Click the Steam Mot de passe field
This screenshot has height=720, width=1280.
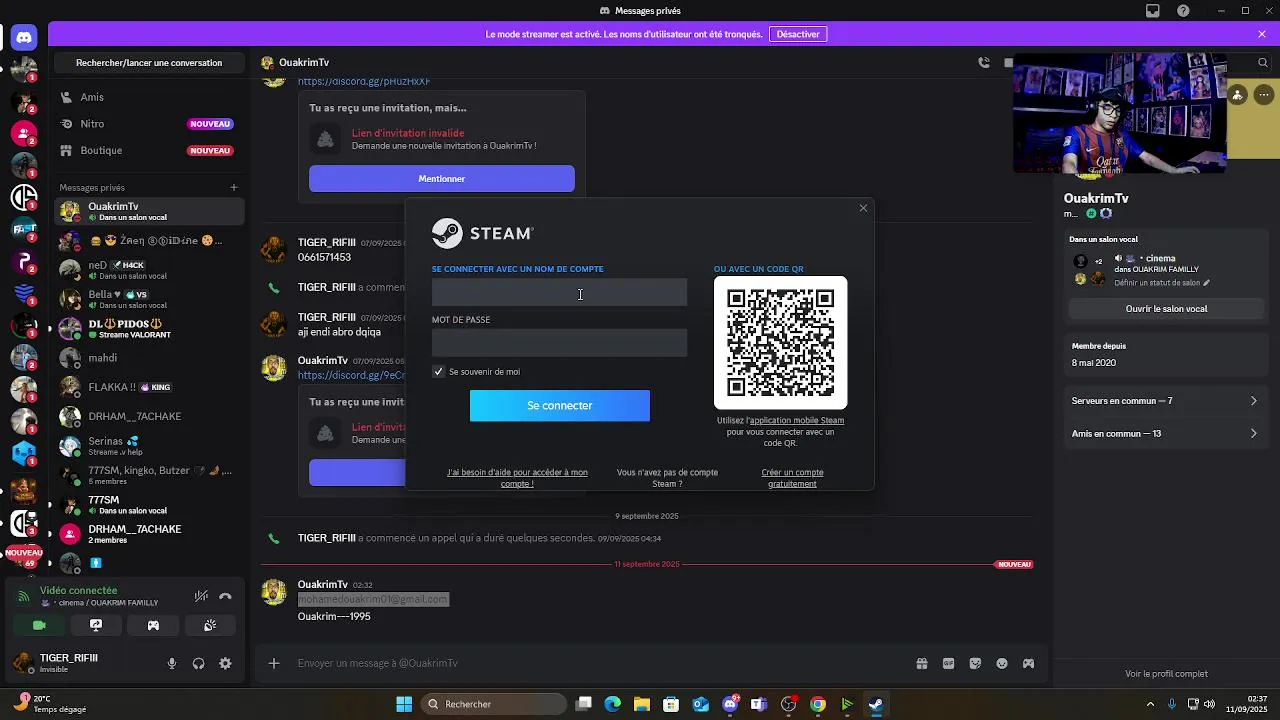click(x=559, y=343)
